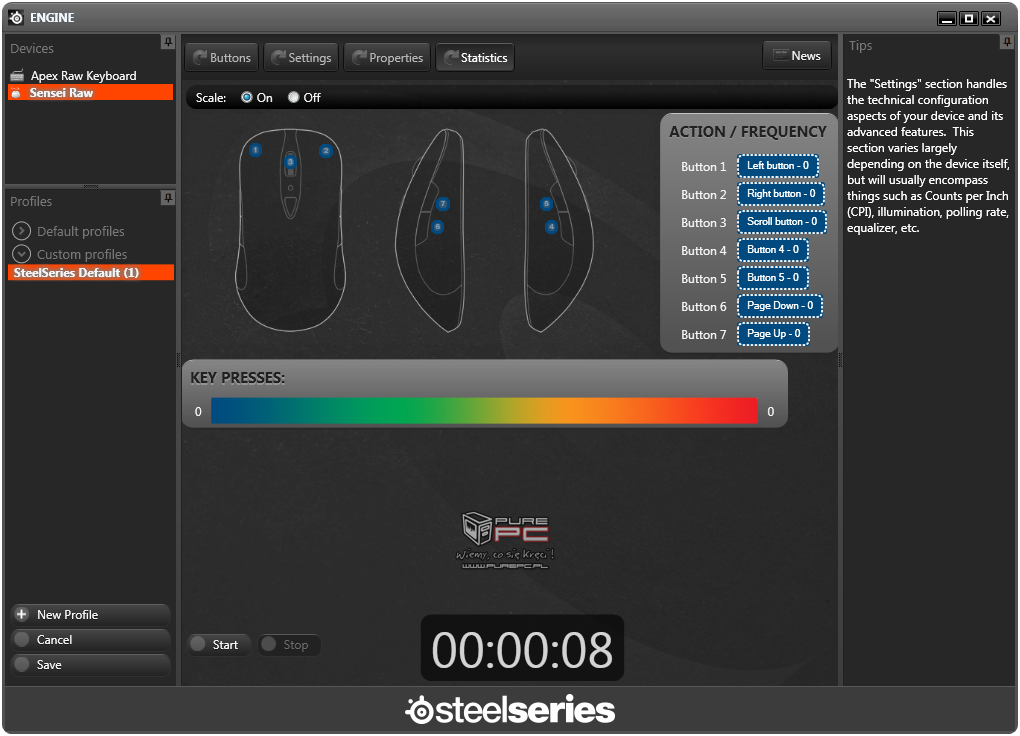Expand the Default profiles group

tap(21, 230)
